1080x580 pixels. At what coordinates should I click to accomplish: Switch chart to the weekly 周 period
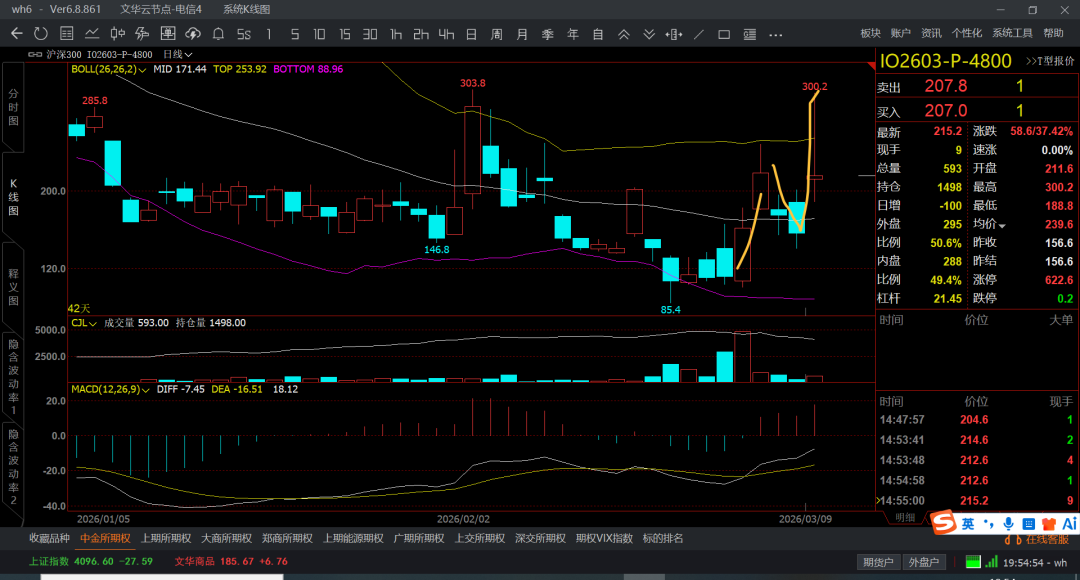[x=496, y=34]
